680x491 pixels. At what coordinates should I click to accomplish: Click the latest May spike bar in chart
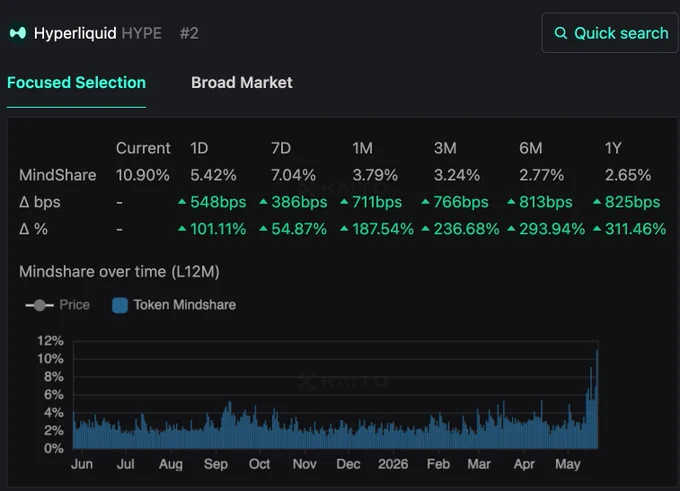pyautogui.click(x=597, y=399)
